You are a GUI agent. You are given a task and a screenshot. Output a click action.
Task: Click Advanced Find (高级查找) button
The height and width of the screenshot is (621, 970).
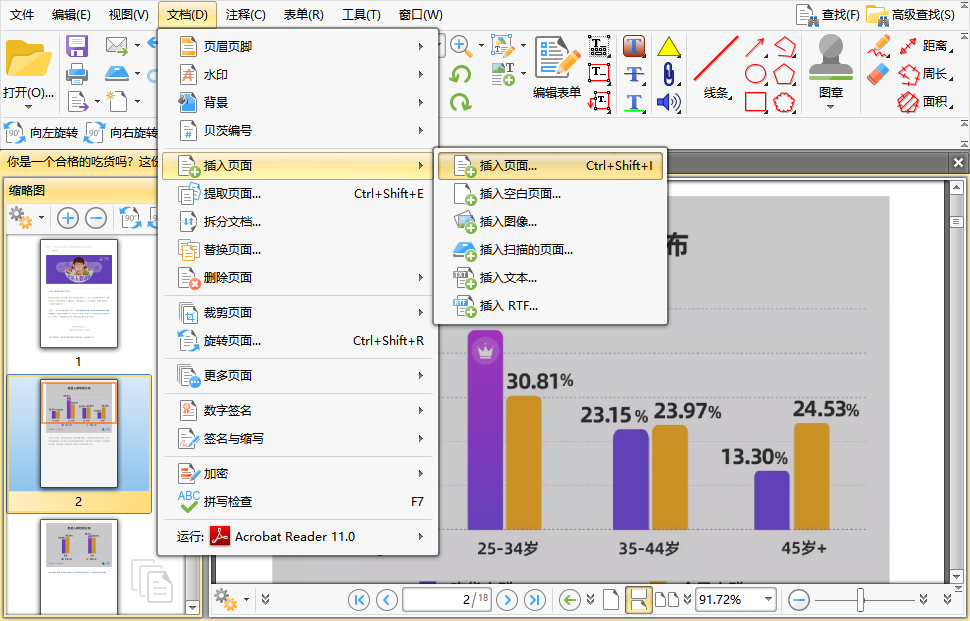[x=911, y=15]
